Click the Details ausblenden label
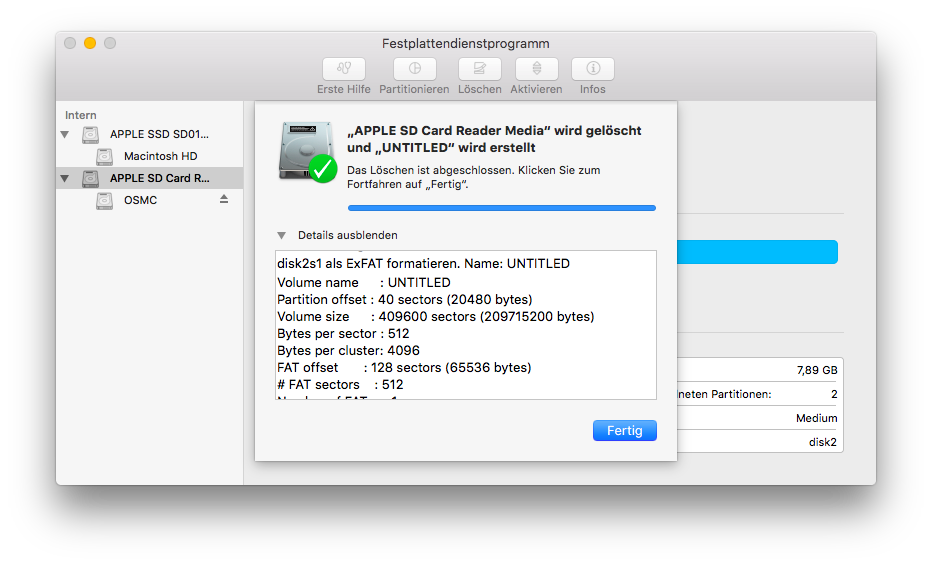932x565 pixels. coord(348,235)
